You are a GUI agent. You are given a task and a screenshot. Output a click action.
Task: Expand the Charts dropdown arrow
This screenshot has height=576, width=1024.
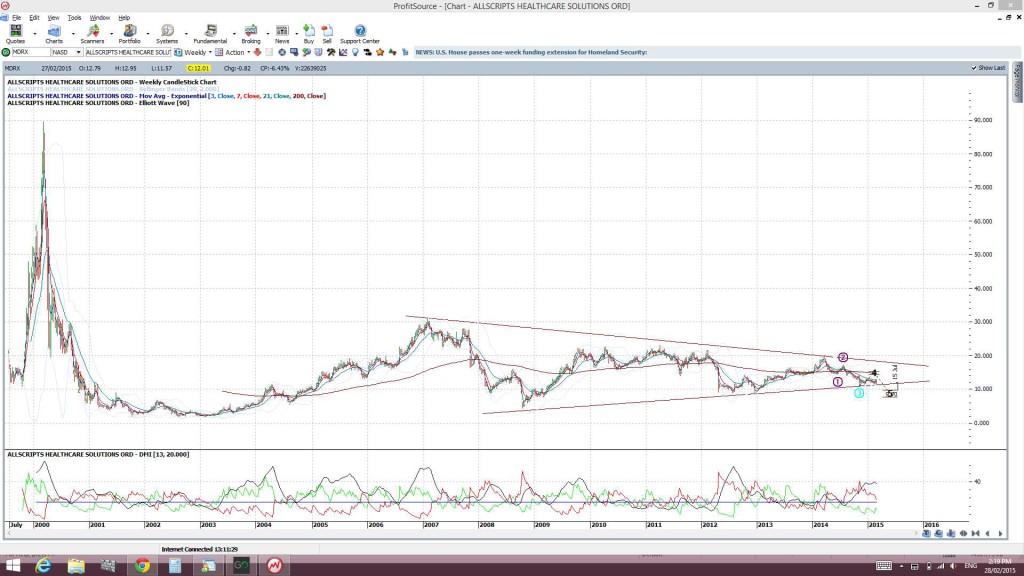[72, 33]
